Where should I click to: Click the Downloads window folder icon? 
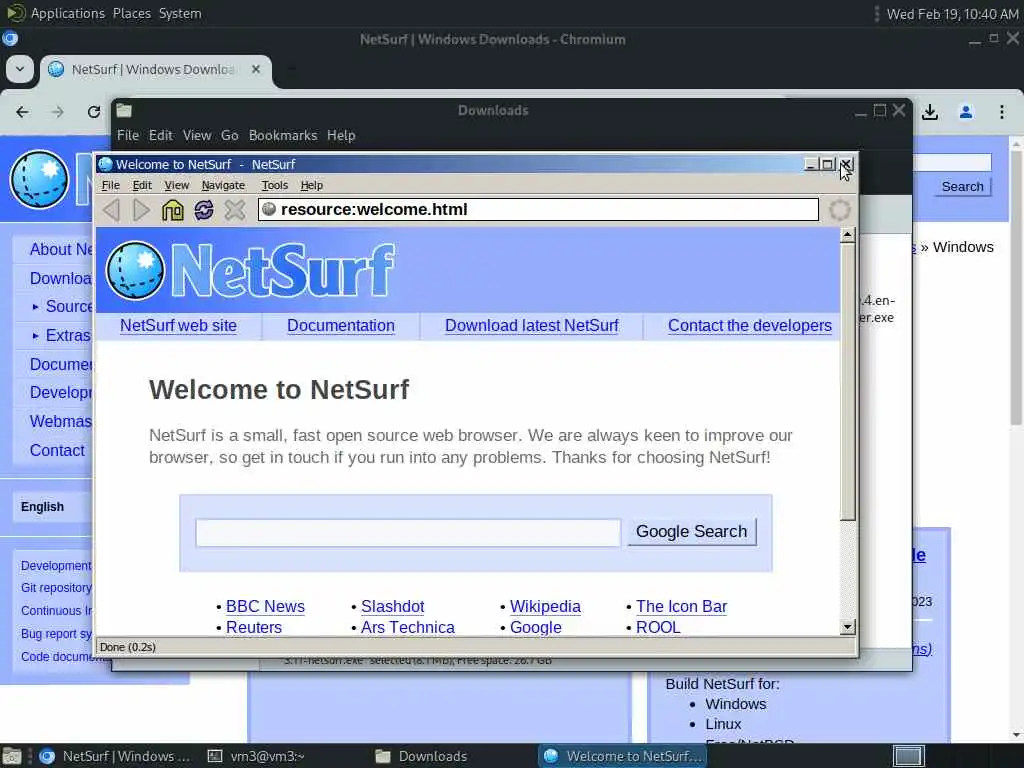coord(124,110)
